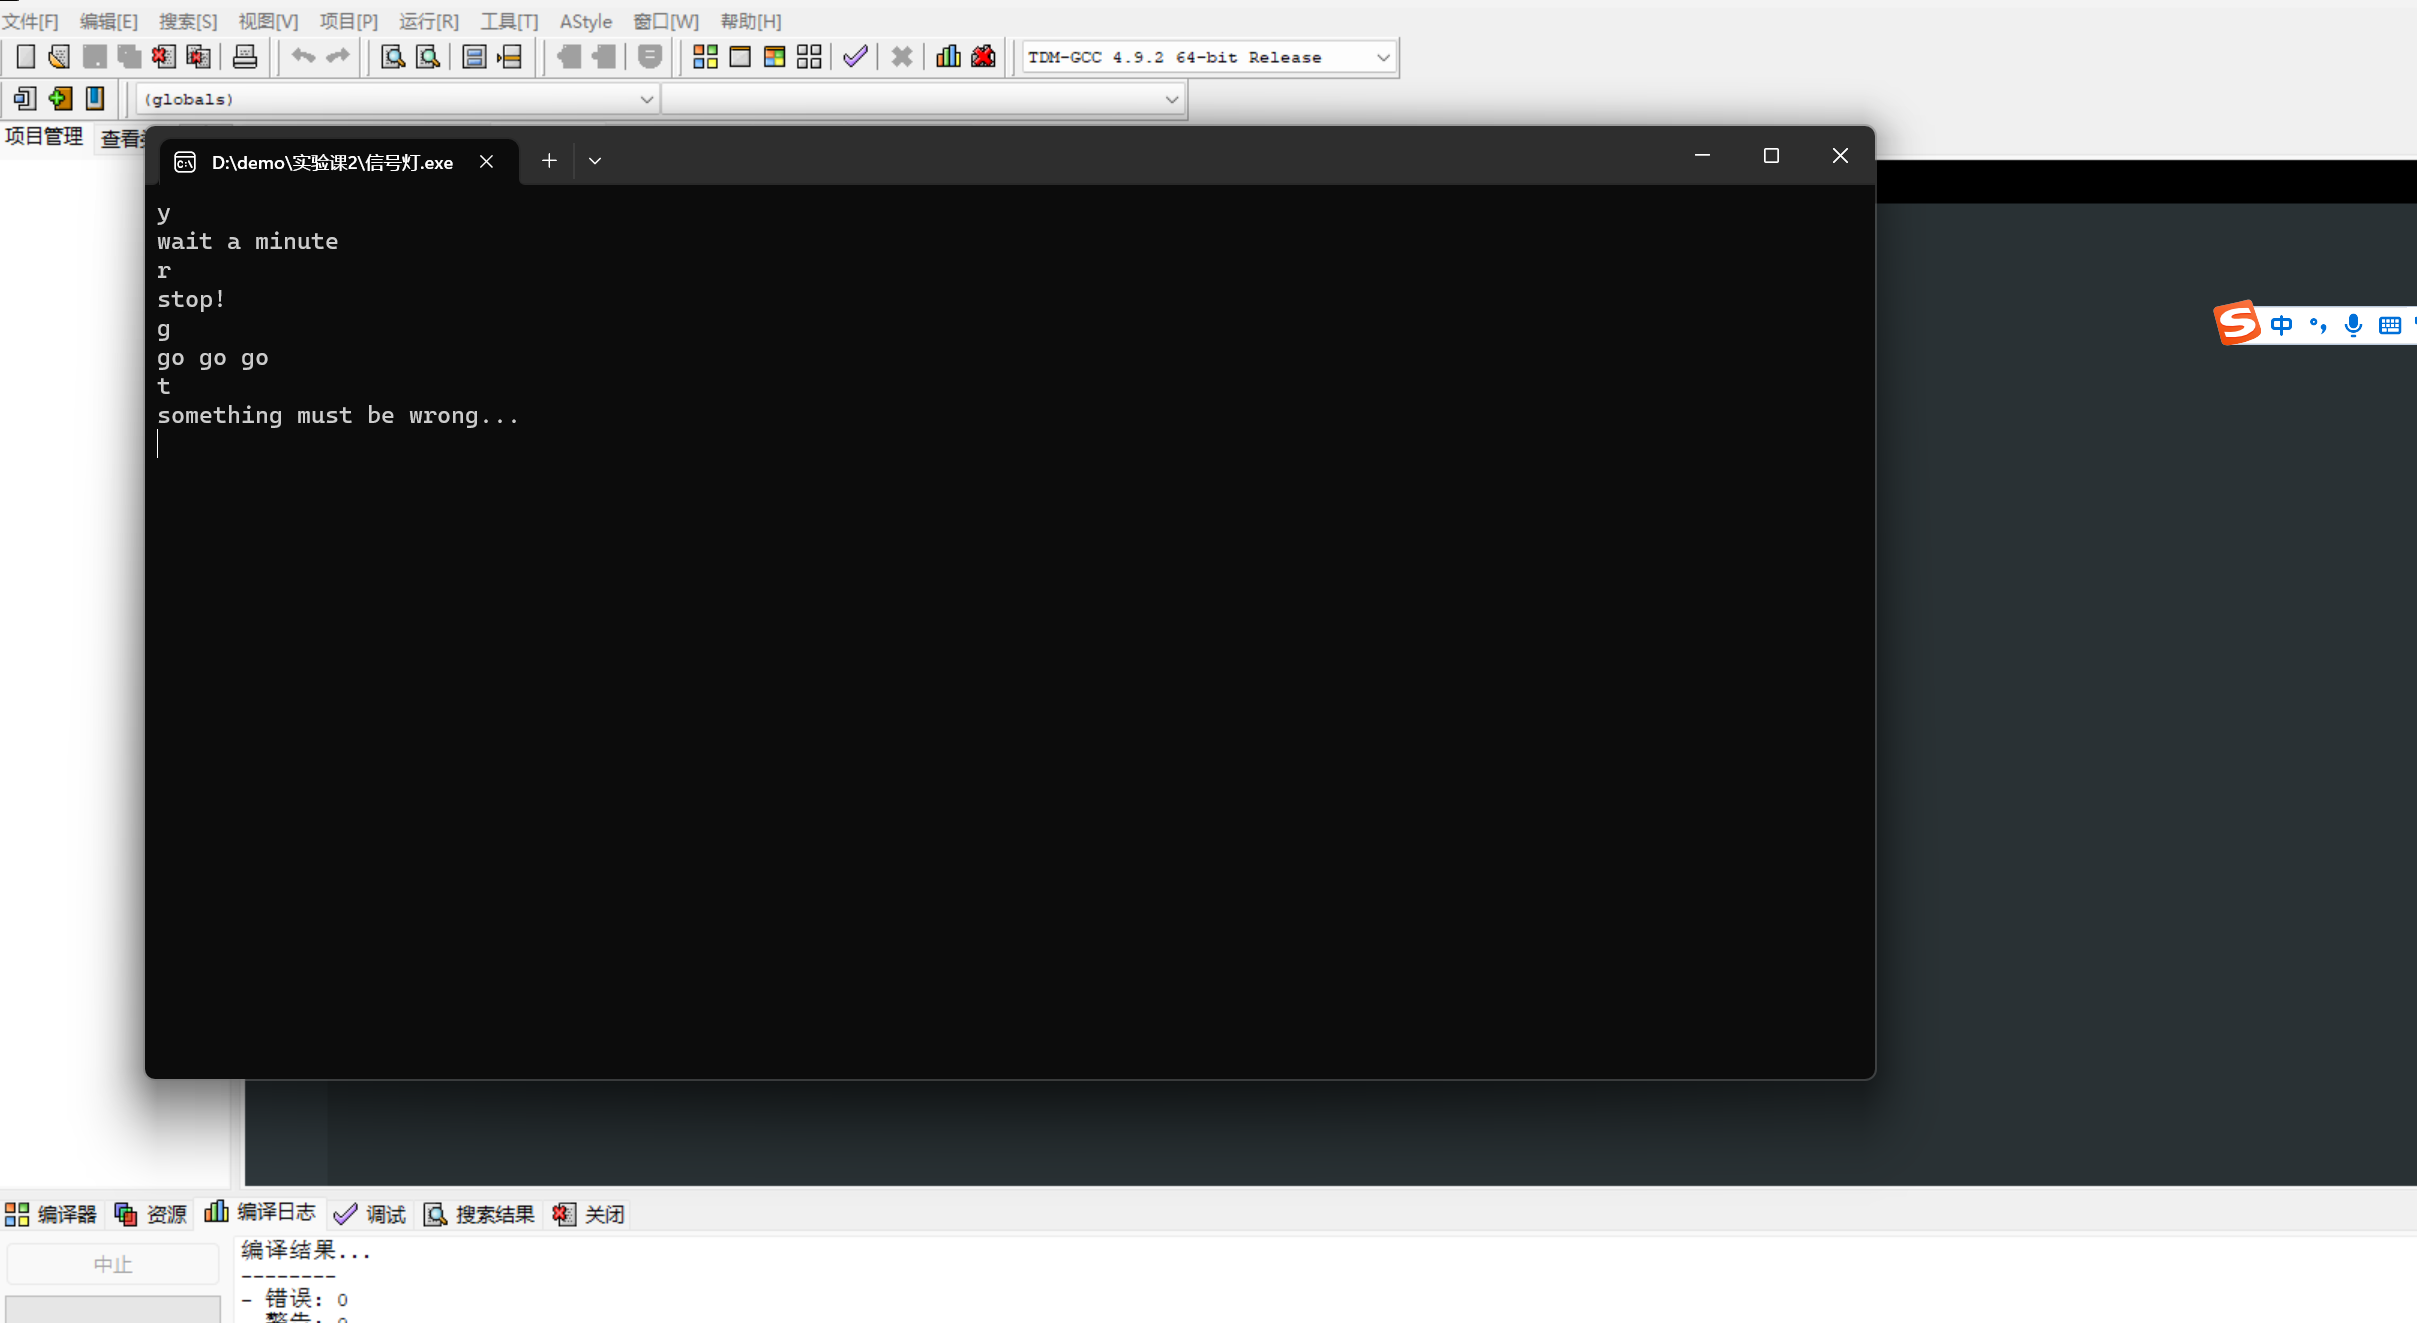Click the Sogou input method S logo

click(x=2237, y=323)
